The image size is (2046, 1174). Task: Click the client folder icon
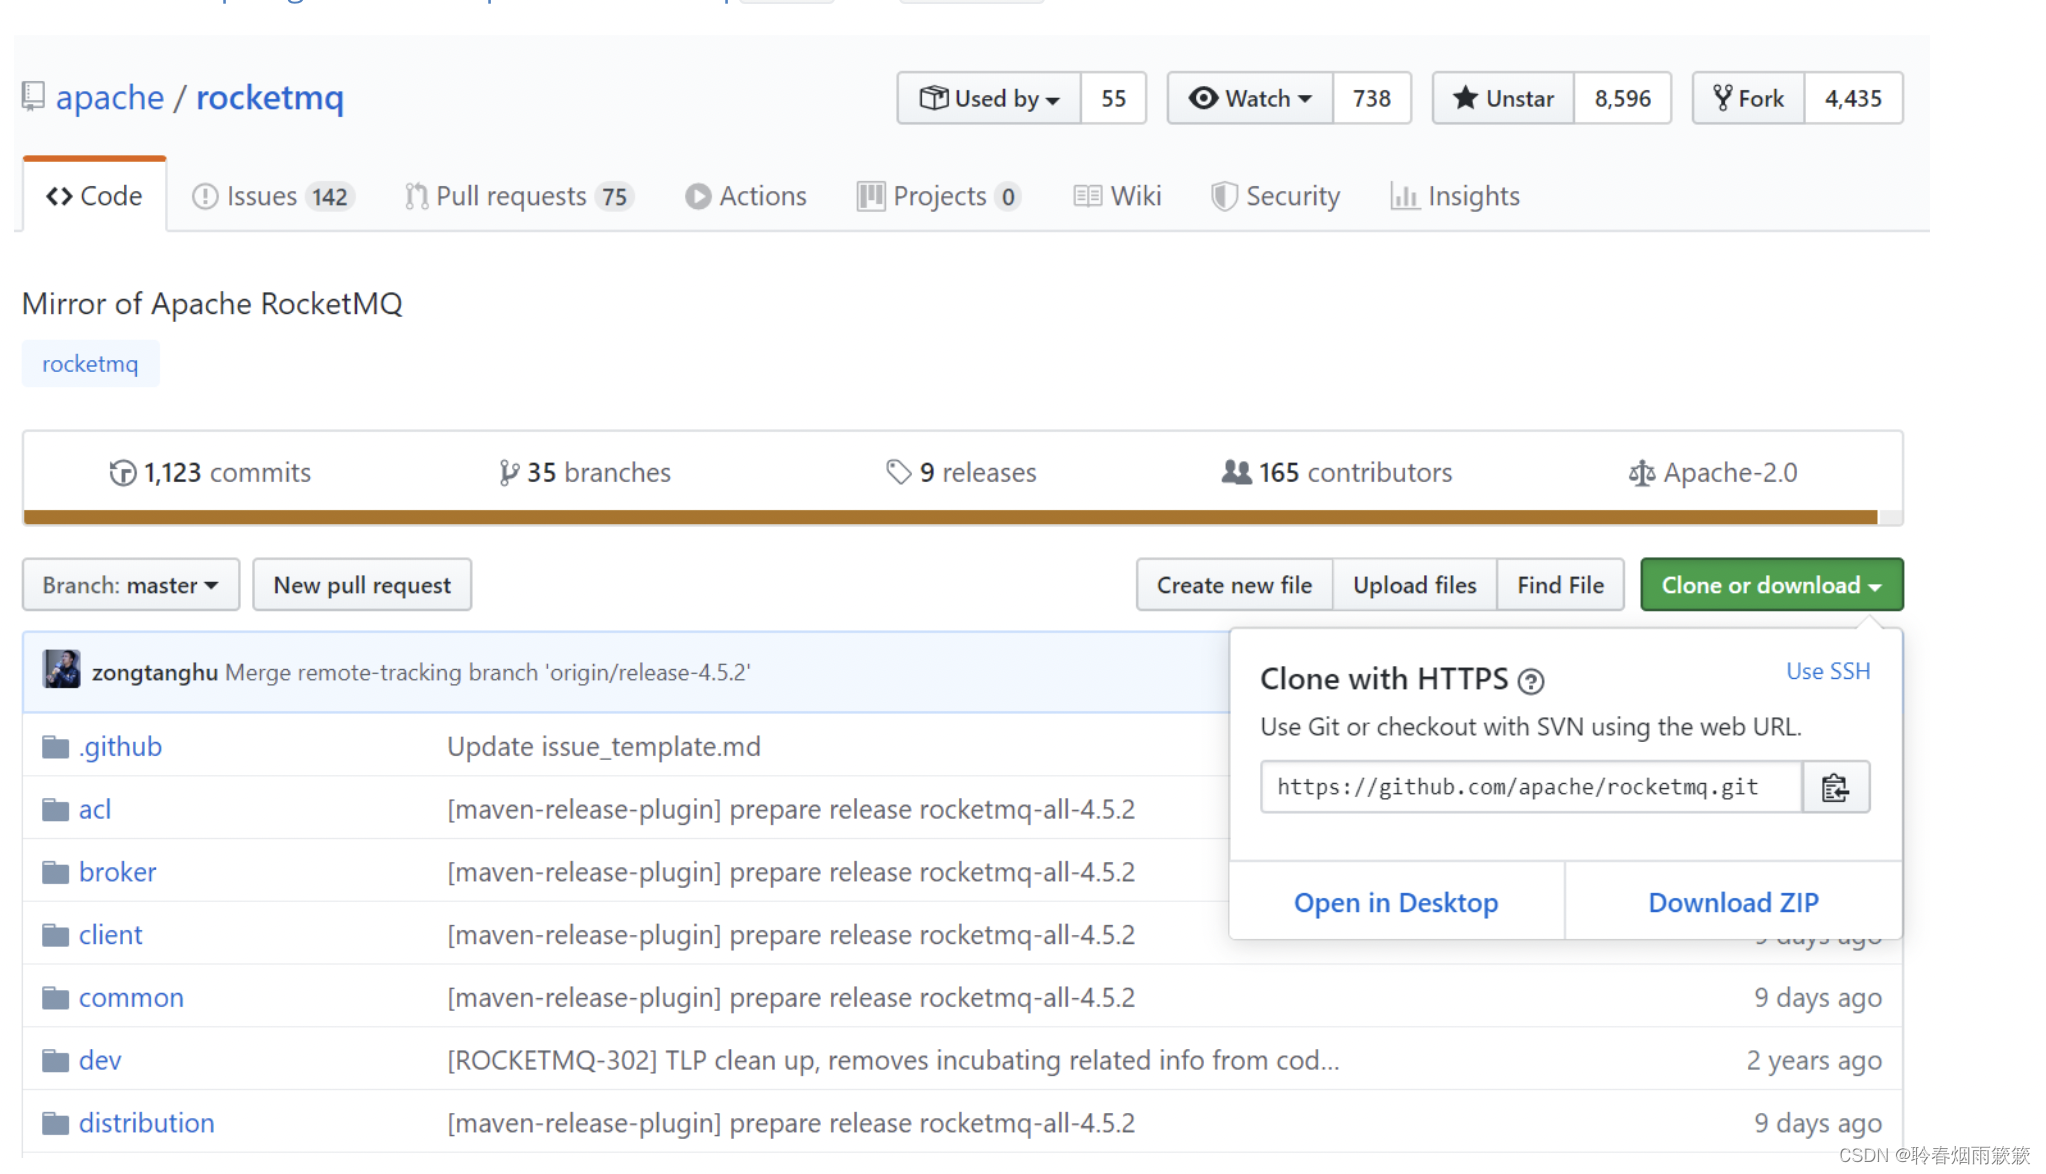tap(55, 936)
